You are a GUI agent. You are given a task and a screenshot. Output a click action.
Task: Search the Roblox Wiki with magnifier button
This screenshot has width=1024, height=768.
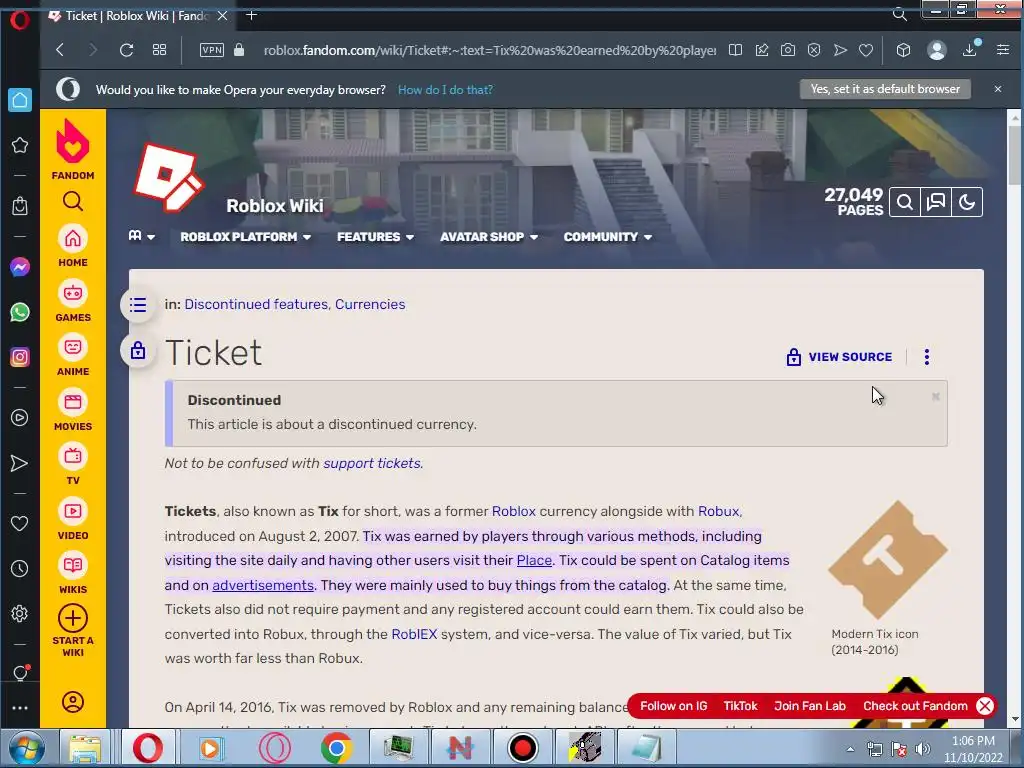904,202
